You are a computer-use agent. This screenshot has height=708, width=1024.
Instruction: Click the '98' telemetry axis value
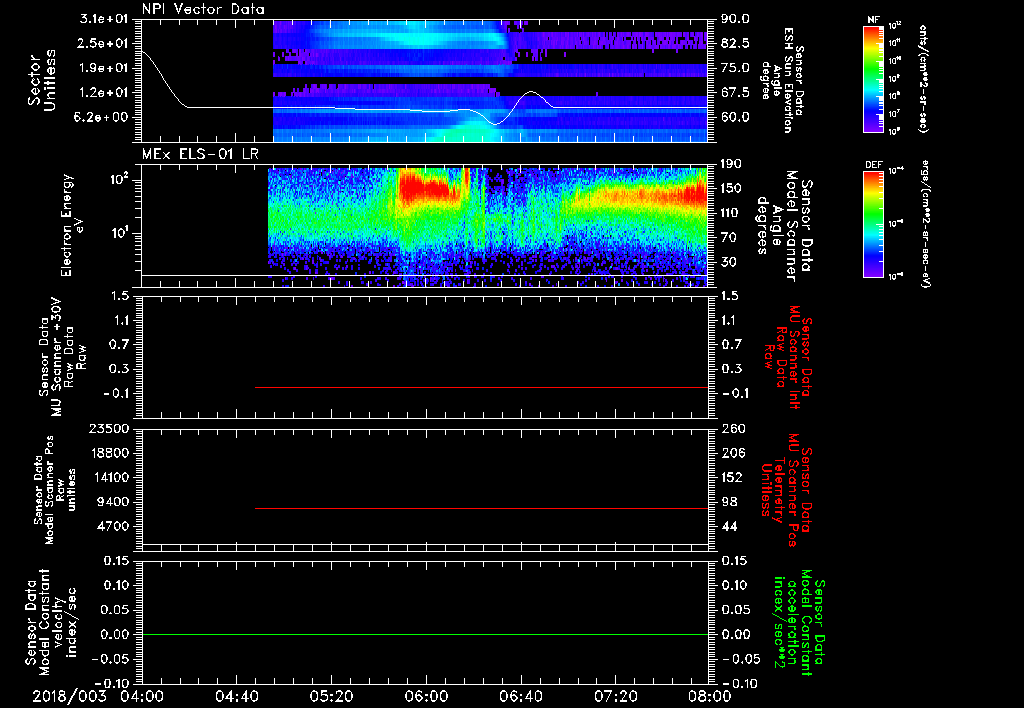click(729, 502)
